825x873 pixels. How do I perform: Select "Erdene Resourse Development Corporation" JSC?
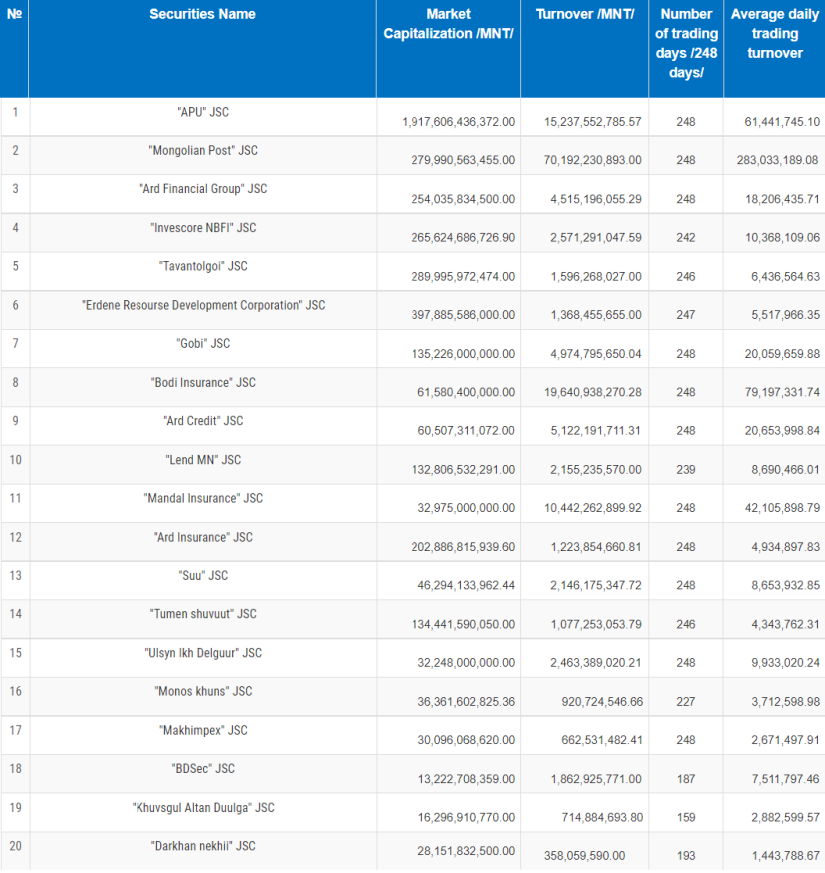pos(203,305)
